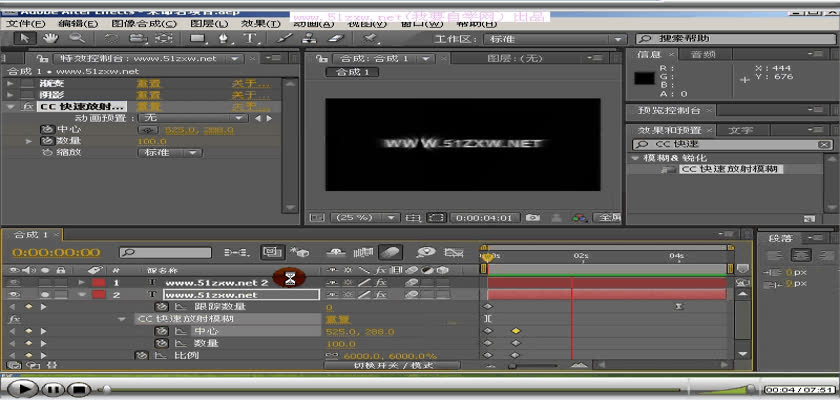Click the show channel RGB icon
This screenshot has width=840, height=400.
point(579,218)
